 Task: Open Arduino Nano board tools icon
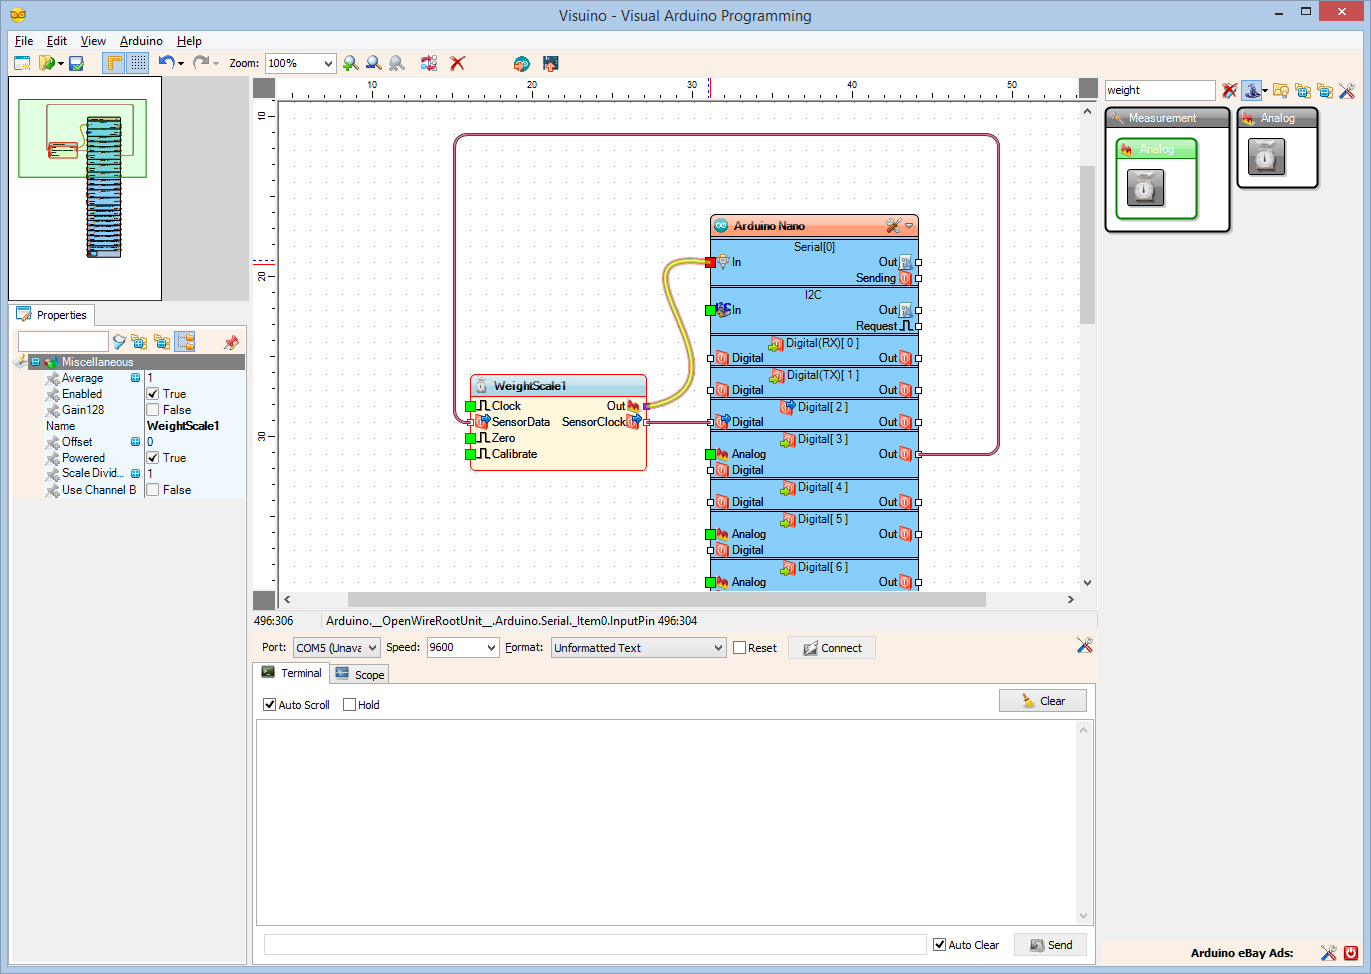click(x=893, y=226)
